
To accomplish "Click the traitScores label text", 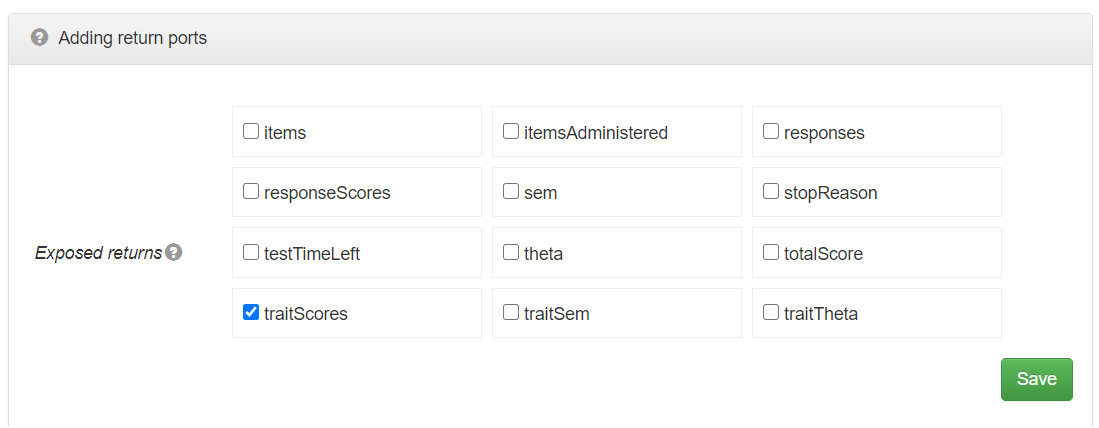I will click(x=306, y=314).
